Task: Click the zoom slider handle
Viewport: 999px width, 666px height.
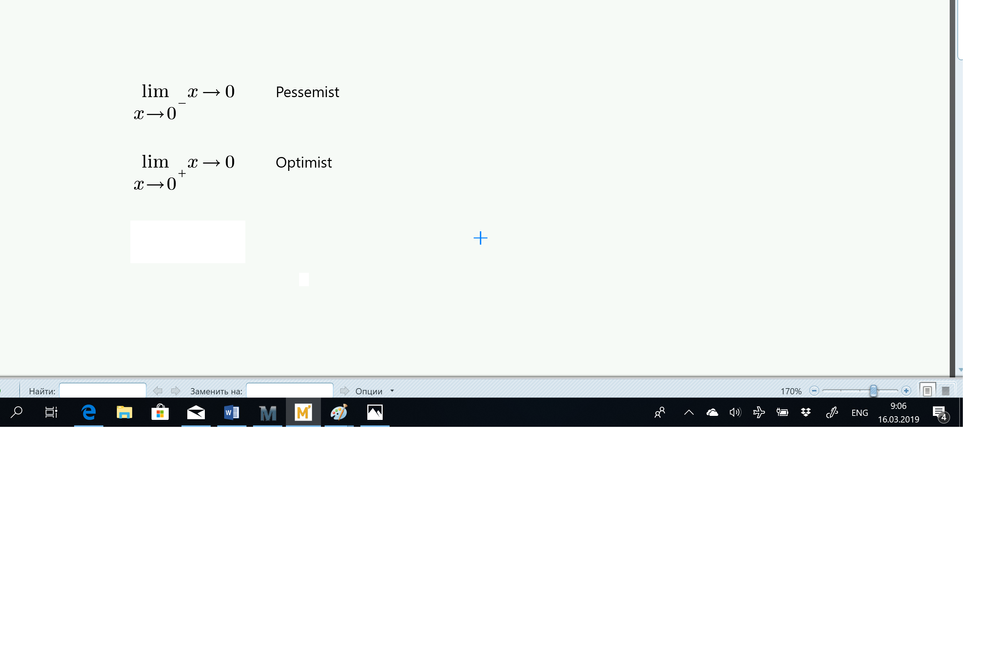Action: point(873,391)
